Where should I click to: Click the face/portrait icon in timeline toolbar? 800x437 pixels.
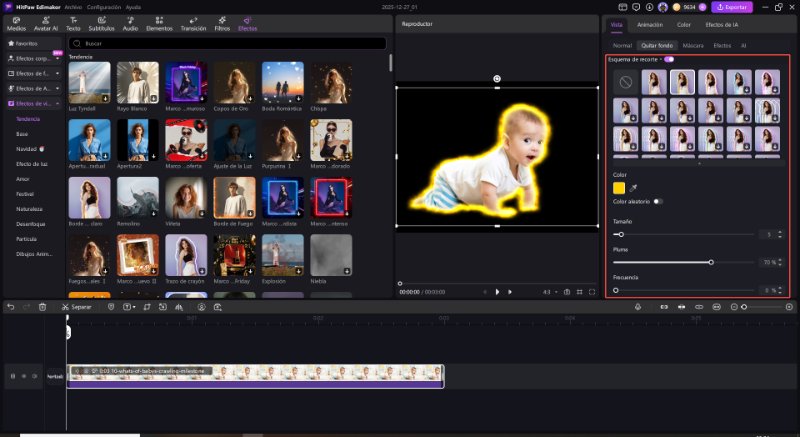click(x=202, y=307)
